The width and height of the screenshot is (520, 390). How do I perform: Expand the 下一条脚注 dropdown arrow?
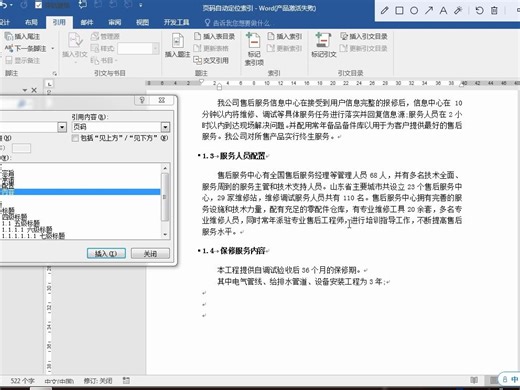53,49
